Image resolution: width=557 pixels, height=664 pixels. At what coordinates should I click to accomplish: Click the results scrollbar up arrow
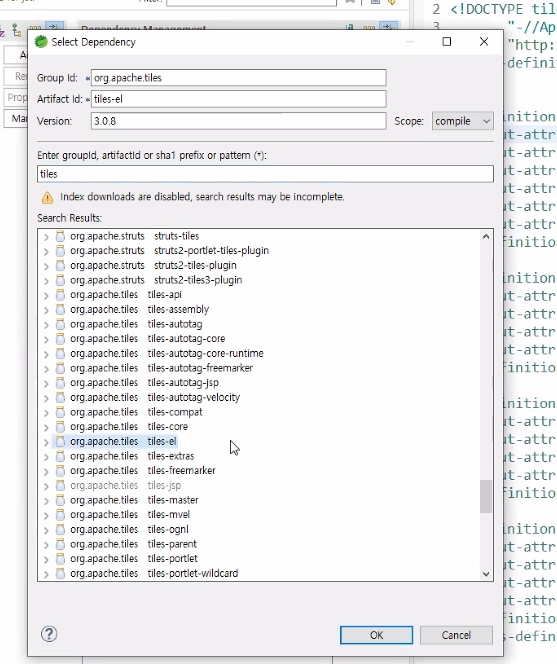[486, 237]
